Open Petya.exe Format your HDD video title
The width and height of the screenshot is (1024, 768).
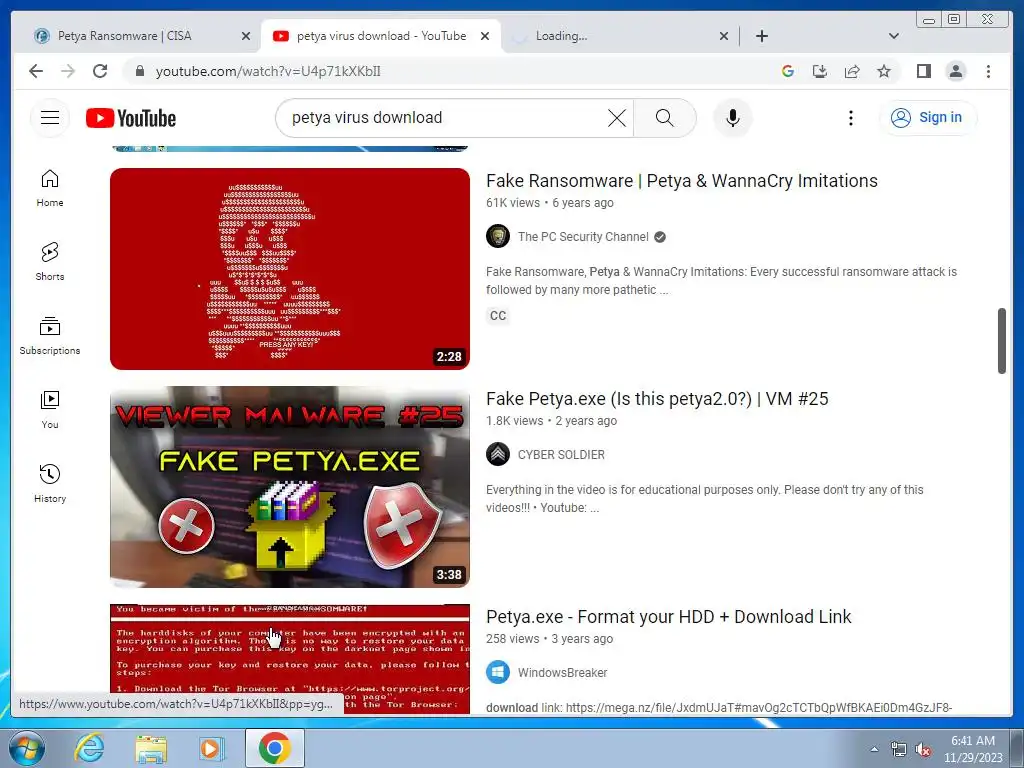coord(668,617)
